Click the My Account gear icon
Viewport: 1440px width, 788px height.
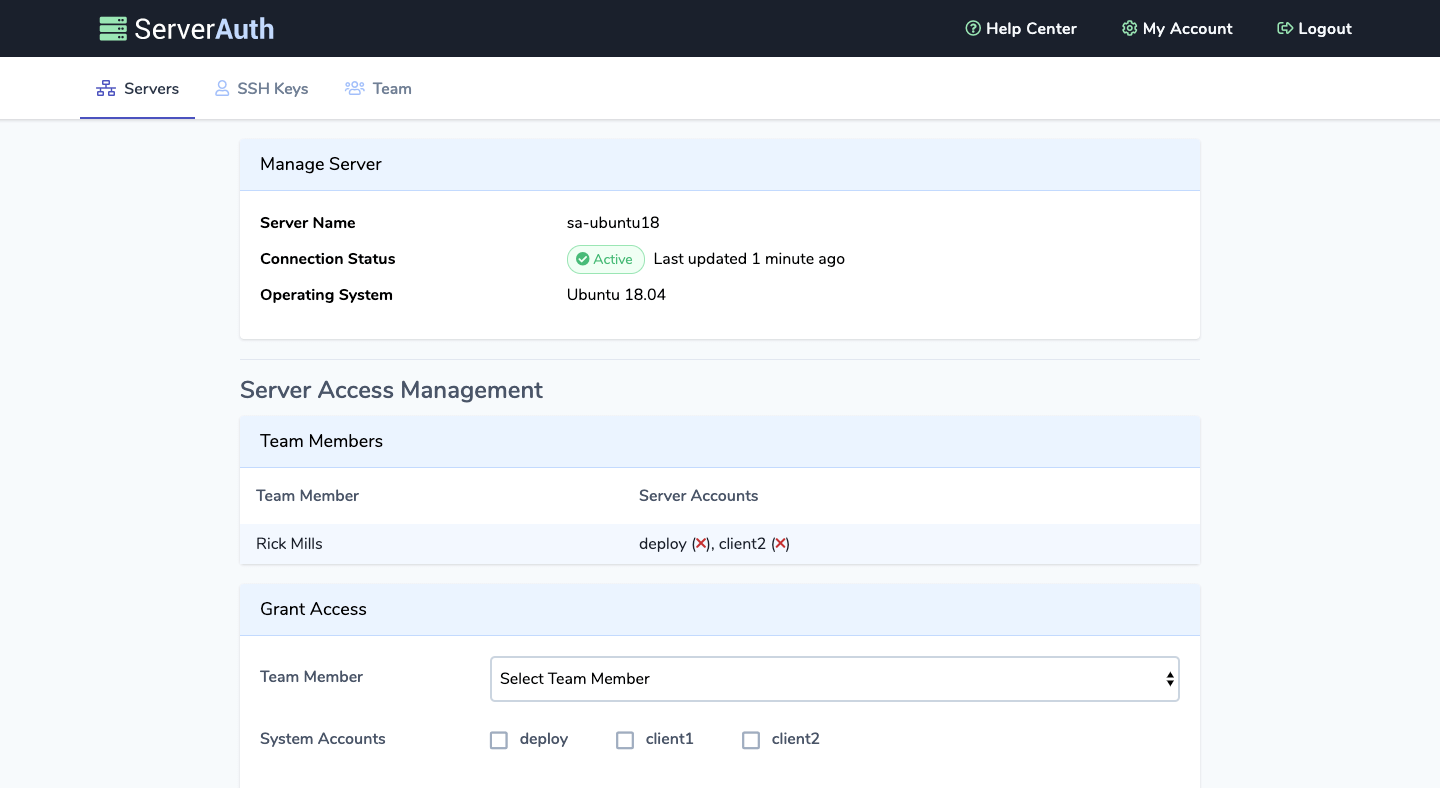pyautogui.click(x=1129, y=28)
